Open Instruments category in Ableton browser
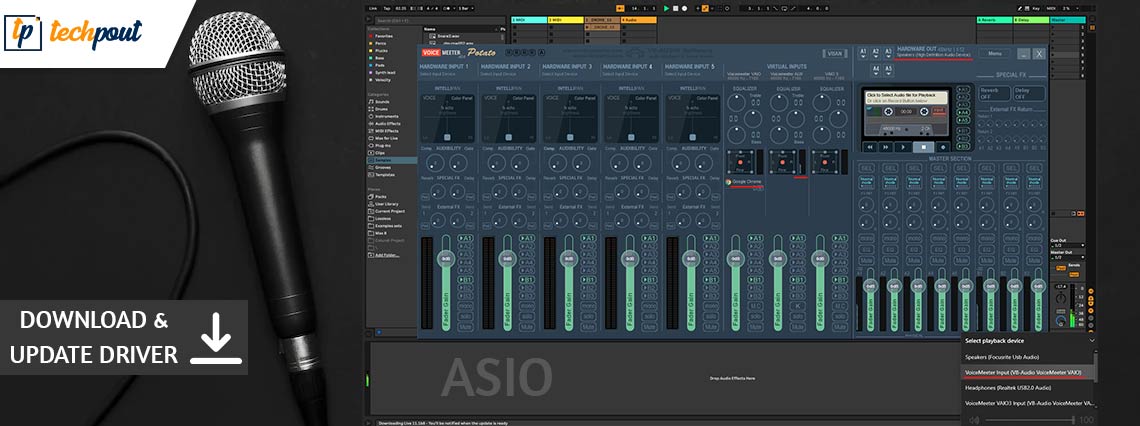Screen dimensions: 1140x426 [385, 116]
